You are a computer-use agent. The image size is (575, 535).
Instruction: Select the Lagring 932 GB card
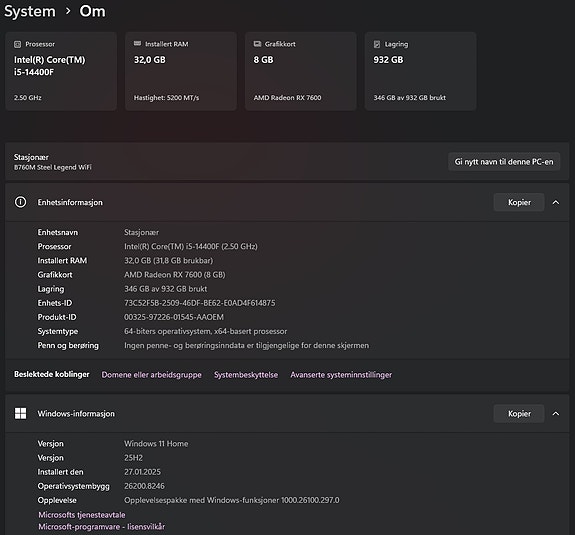(421, 71)
